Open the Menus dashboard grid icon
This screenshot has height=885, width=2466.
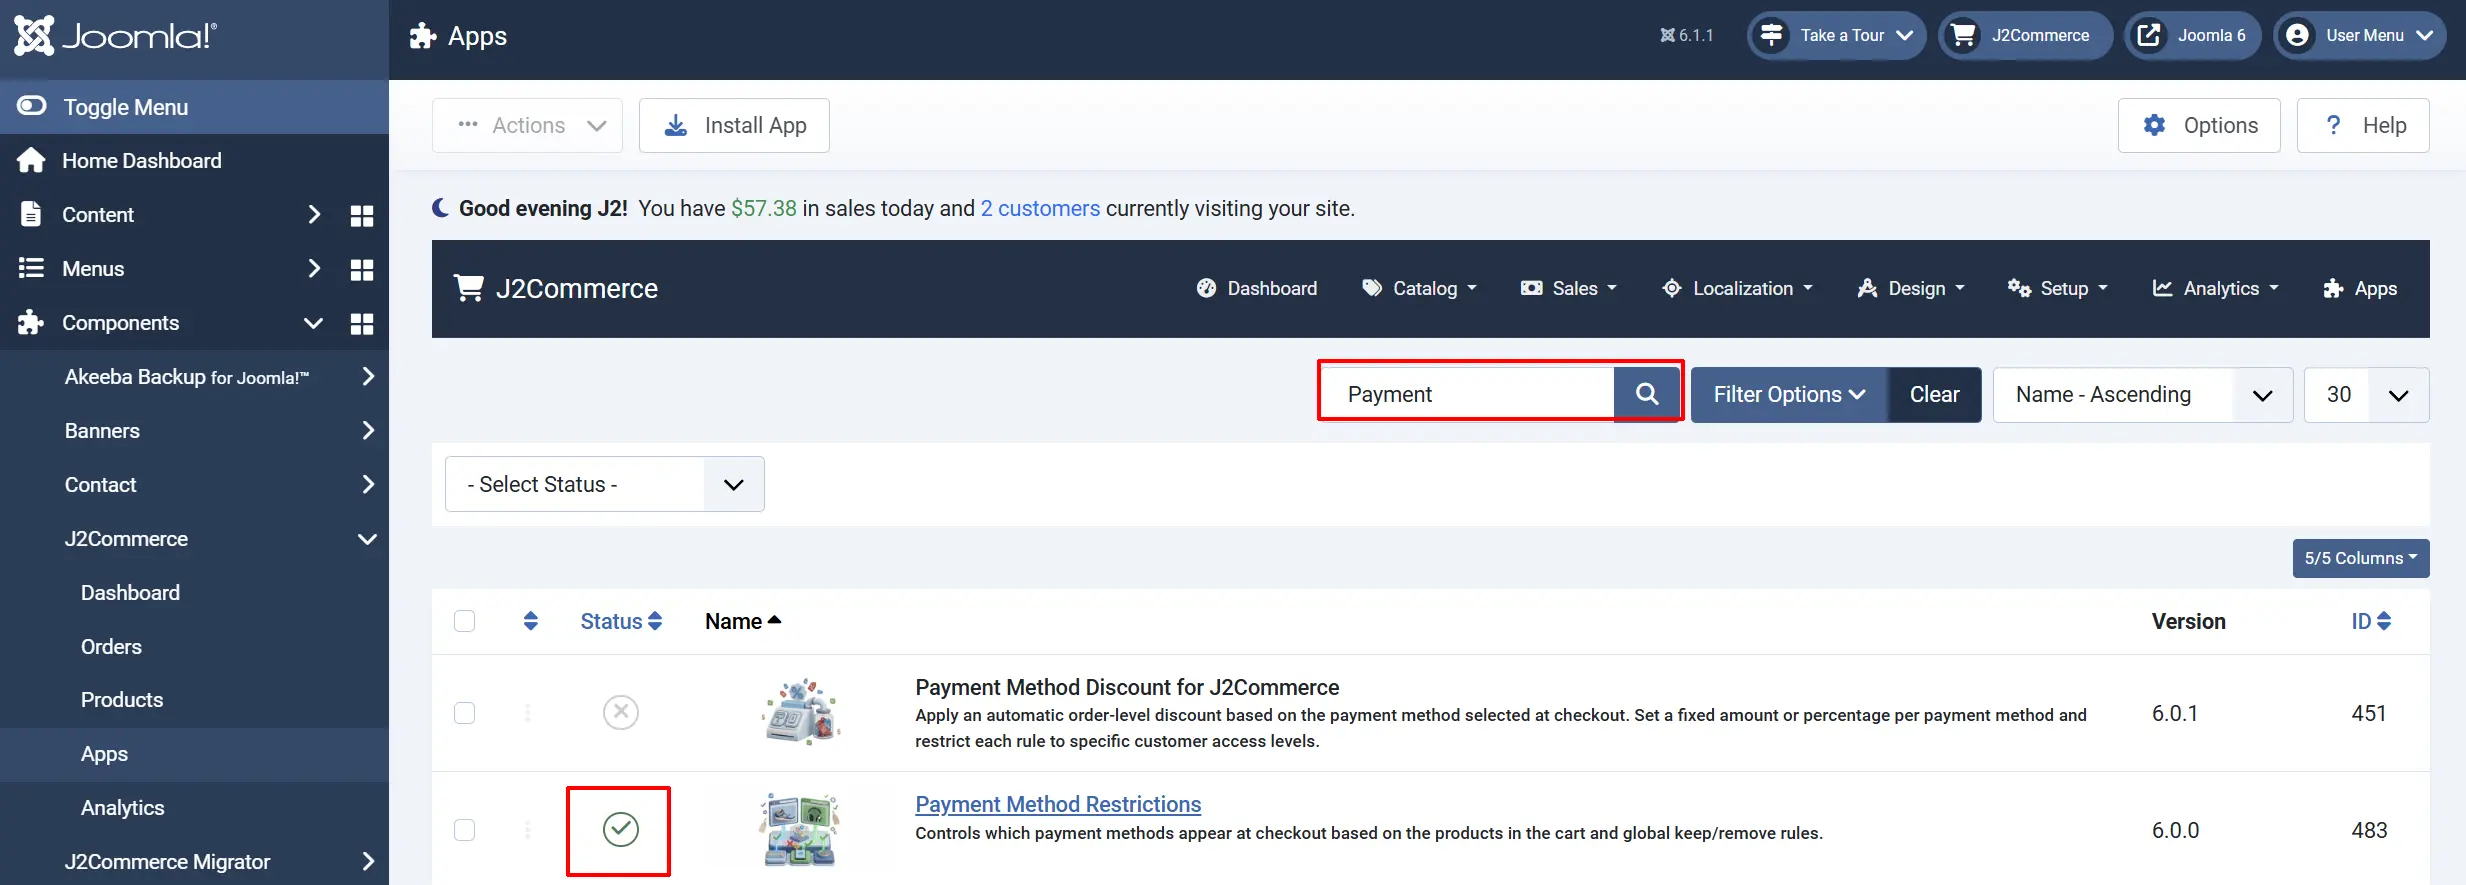click(x=362, y=269)
